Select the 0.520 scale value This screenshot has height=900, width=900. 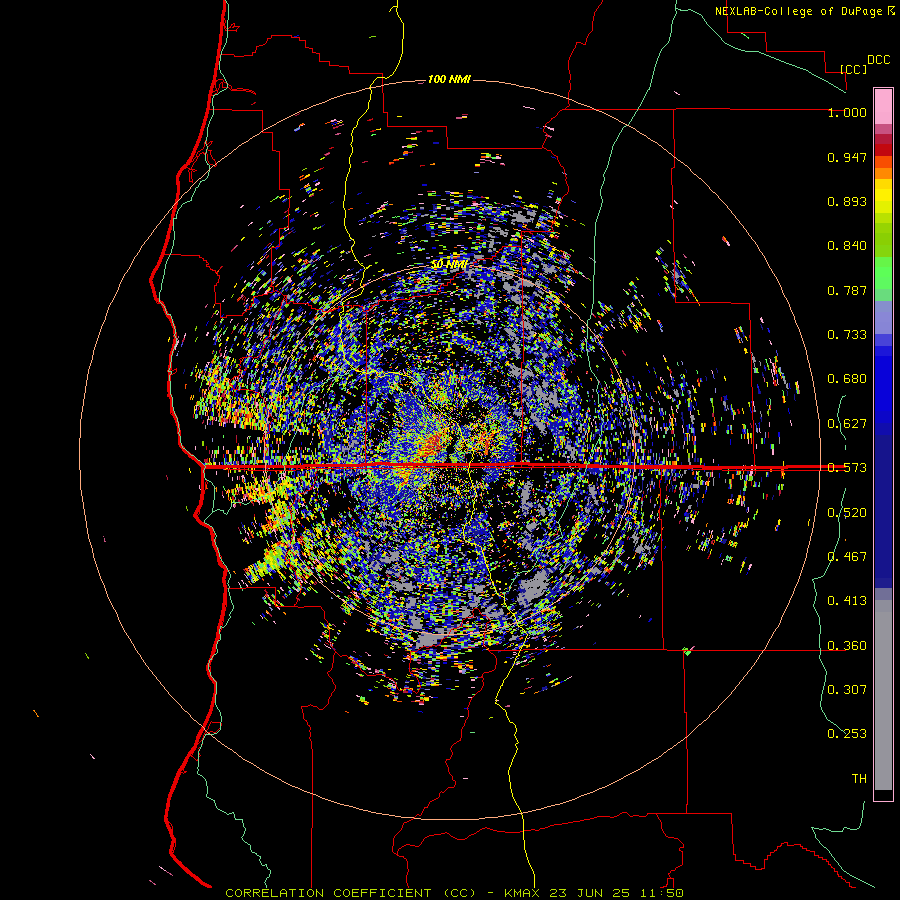point(847,513)
